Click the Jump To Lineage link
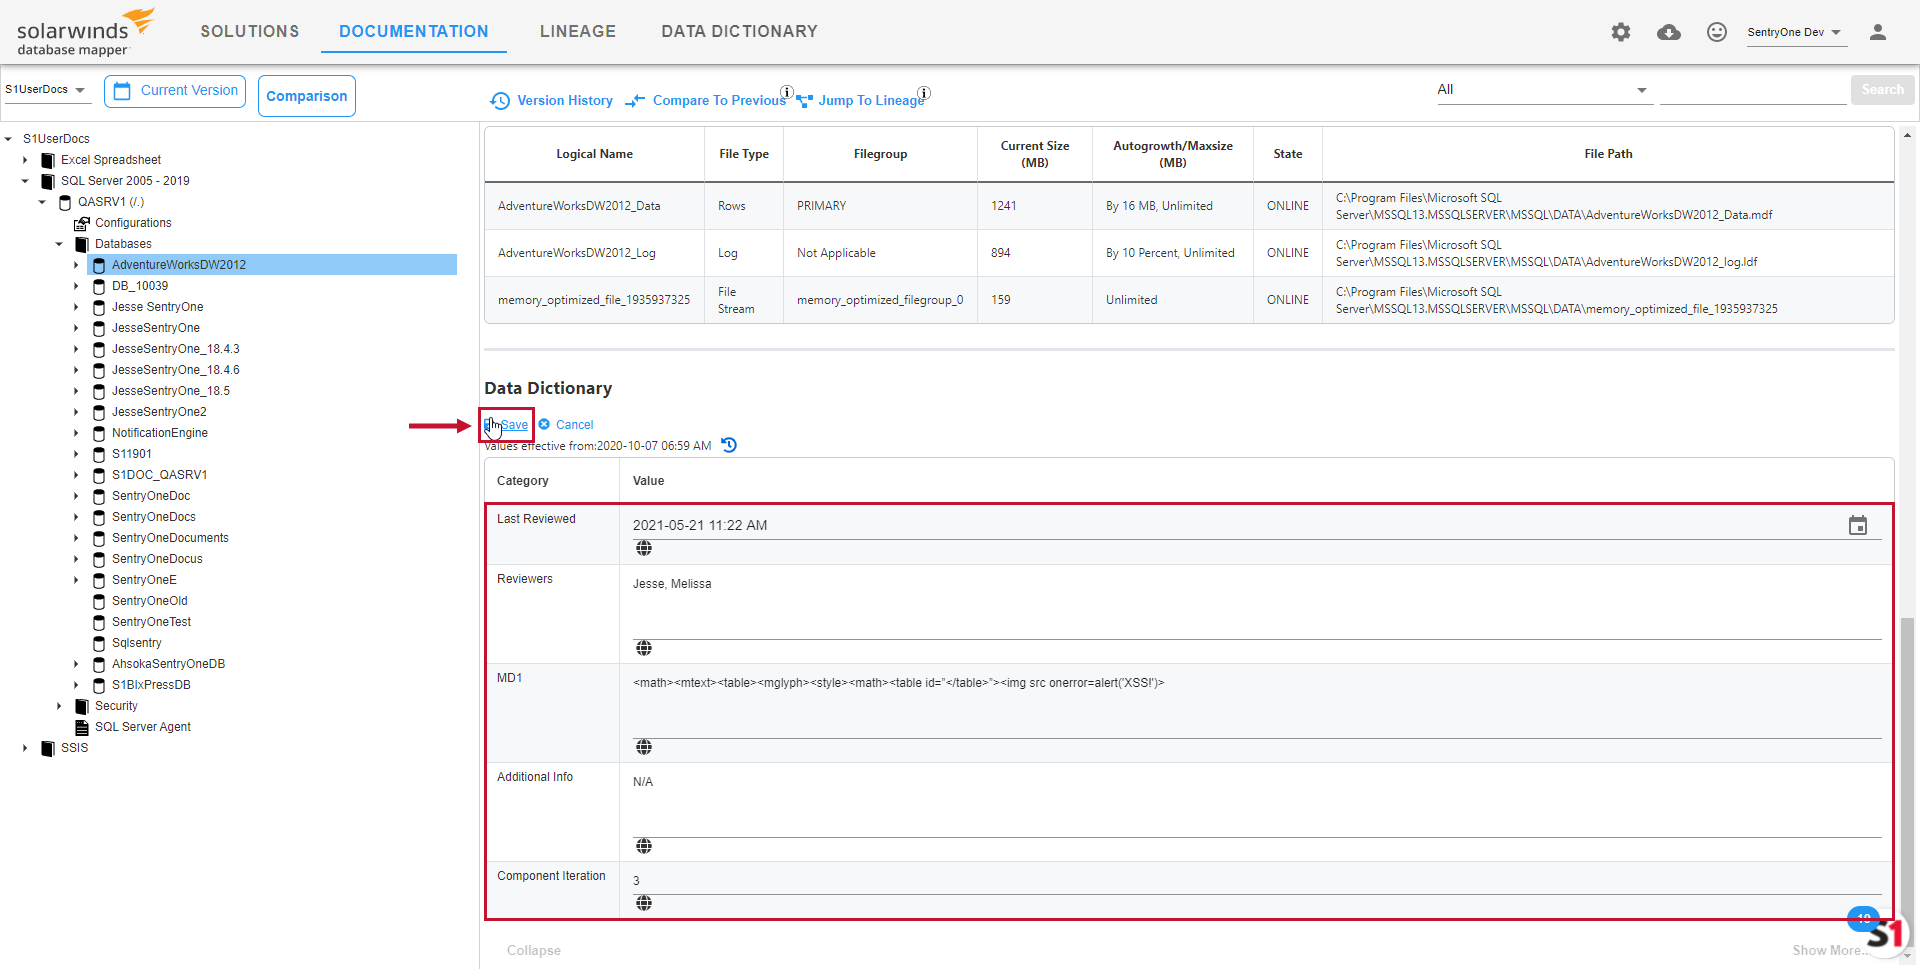 tap(871, 101)
